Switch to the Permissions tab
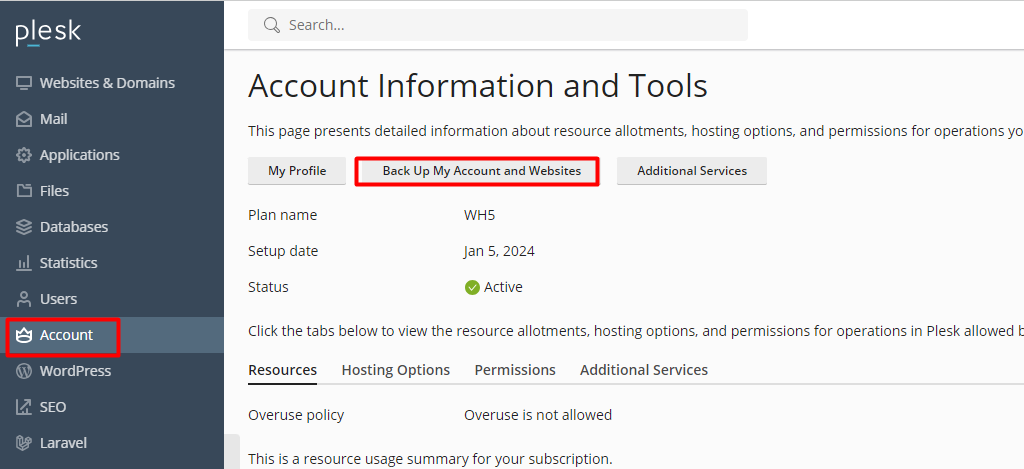The width and height of the screenshot is (1024, 469). 515,370
